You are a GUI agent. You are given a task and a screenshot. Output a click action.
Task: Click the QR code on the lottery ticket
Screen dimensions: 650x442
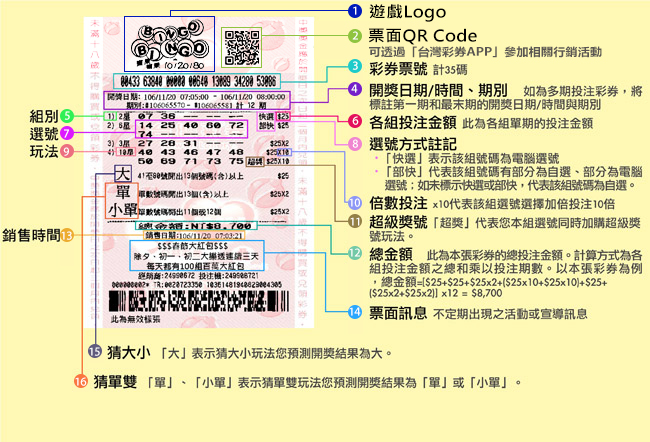(x=240, y=47)
